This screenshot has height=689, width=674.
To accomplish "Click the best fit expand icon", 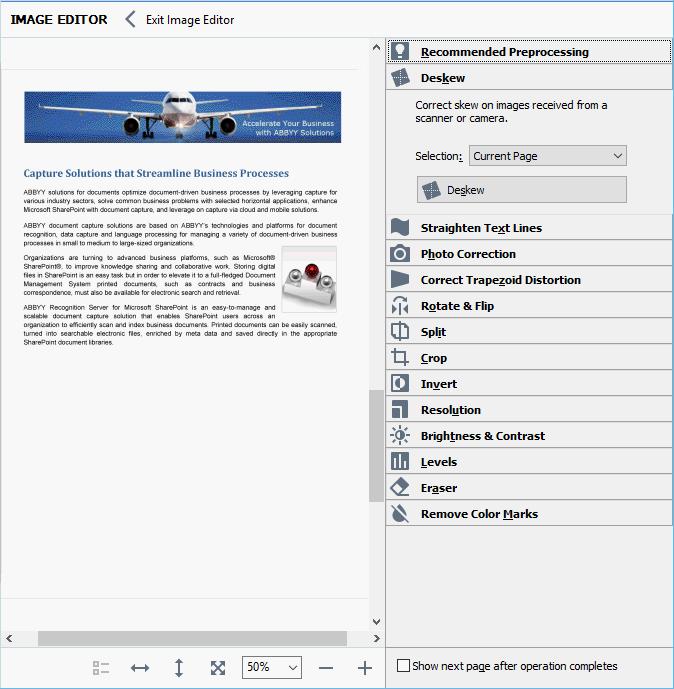I will (x=217, y=668).
